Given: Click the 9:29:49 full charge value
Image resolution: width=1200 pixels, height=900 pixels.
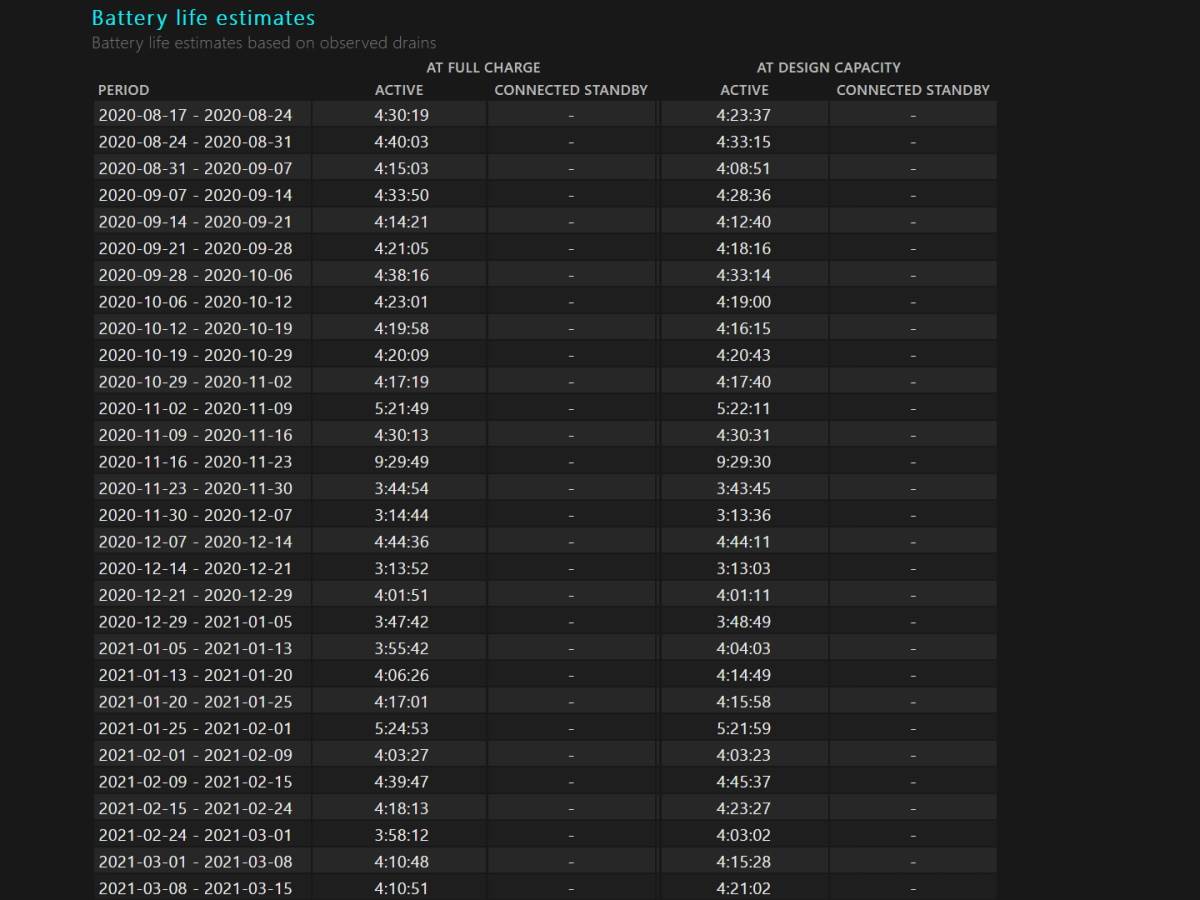Looking at the screenshot, I should (401, 462).
